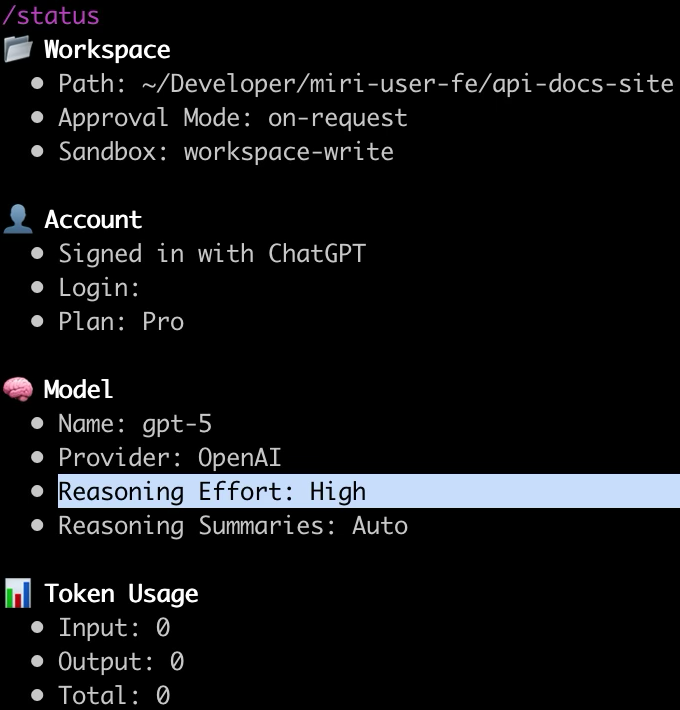This screenshot has height=710, width=680.
Task: Click the Model heading
Action: (x=78, y=389)
